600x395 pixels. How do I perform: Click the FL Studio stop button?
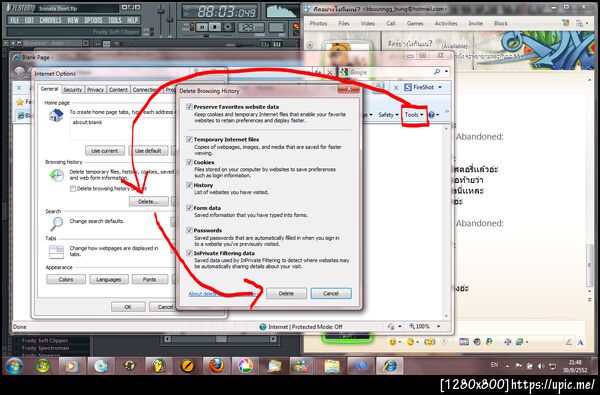pos(215,27)
